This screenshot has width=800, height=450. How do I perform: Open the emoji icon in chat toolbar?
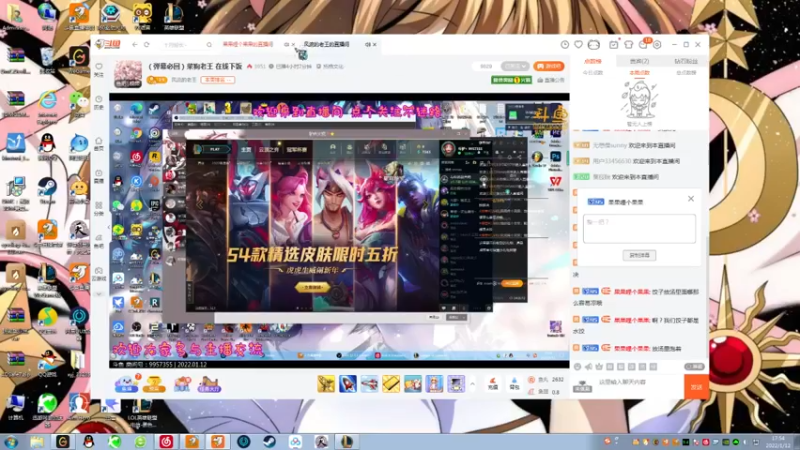click(578, 366)
